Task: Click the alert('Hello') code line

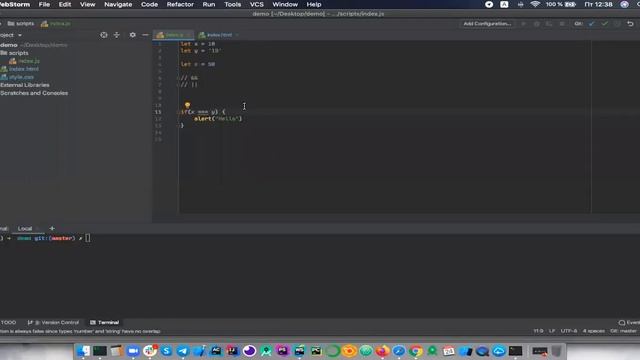Action: 218,119
